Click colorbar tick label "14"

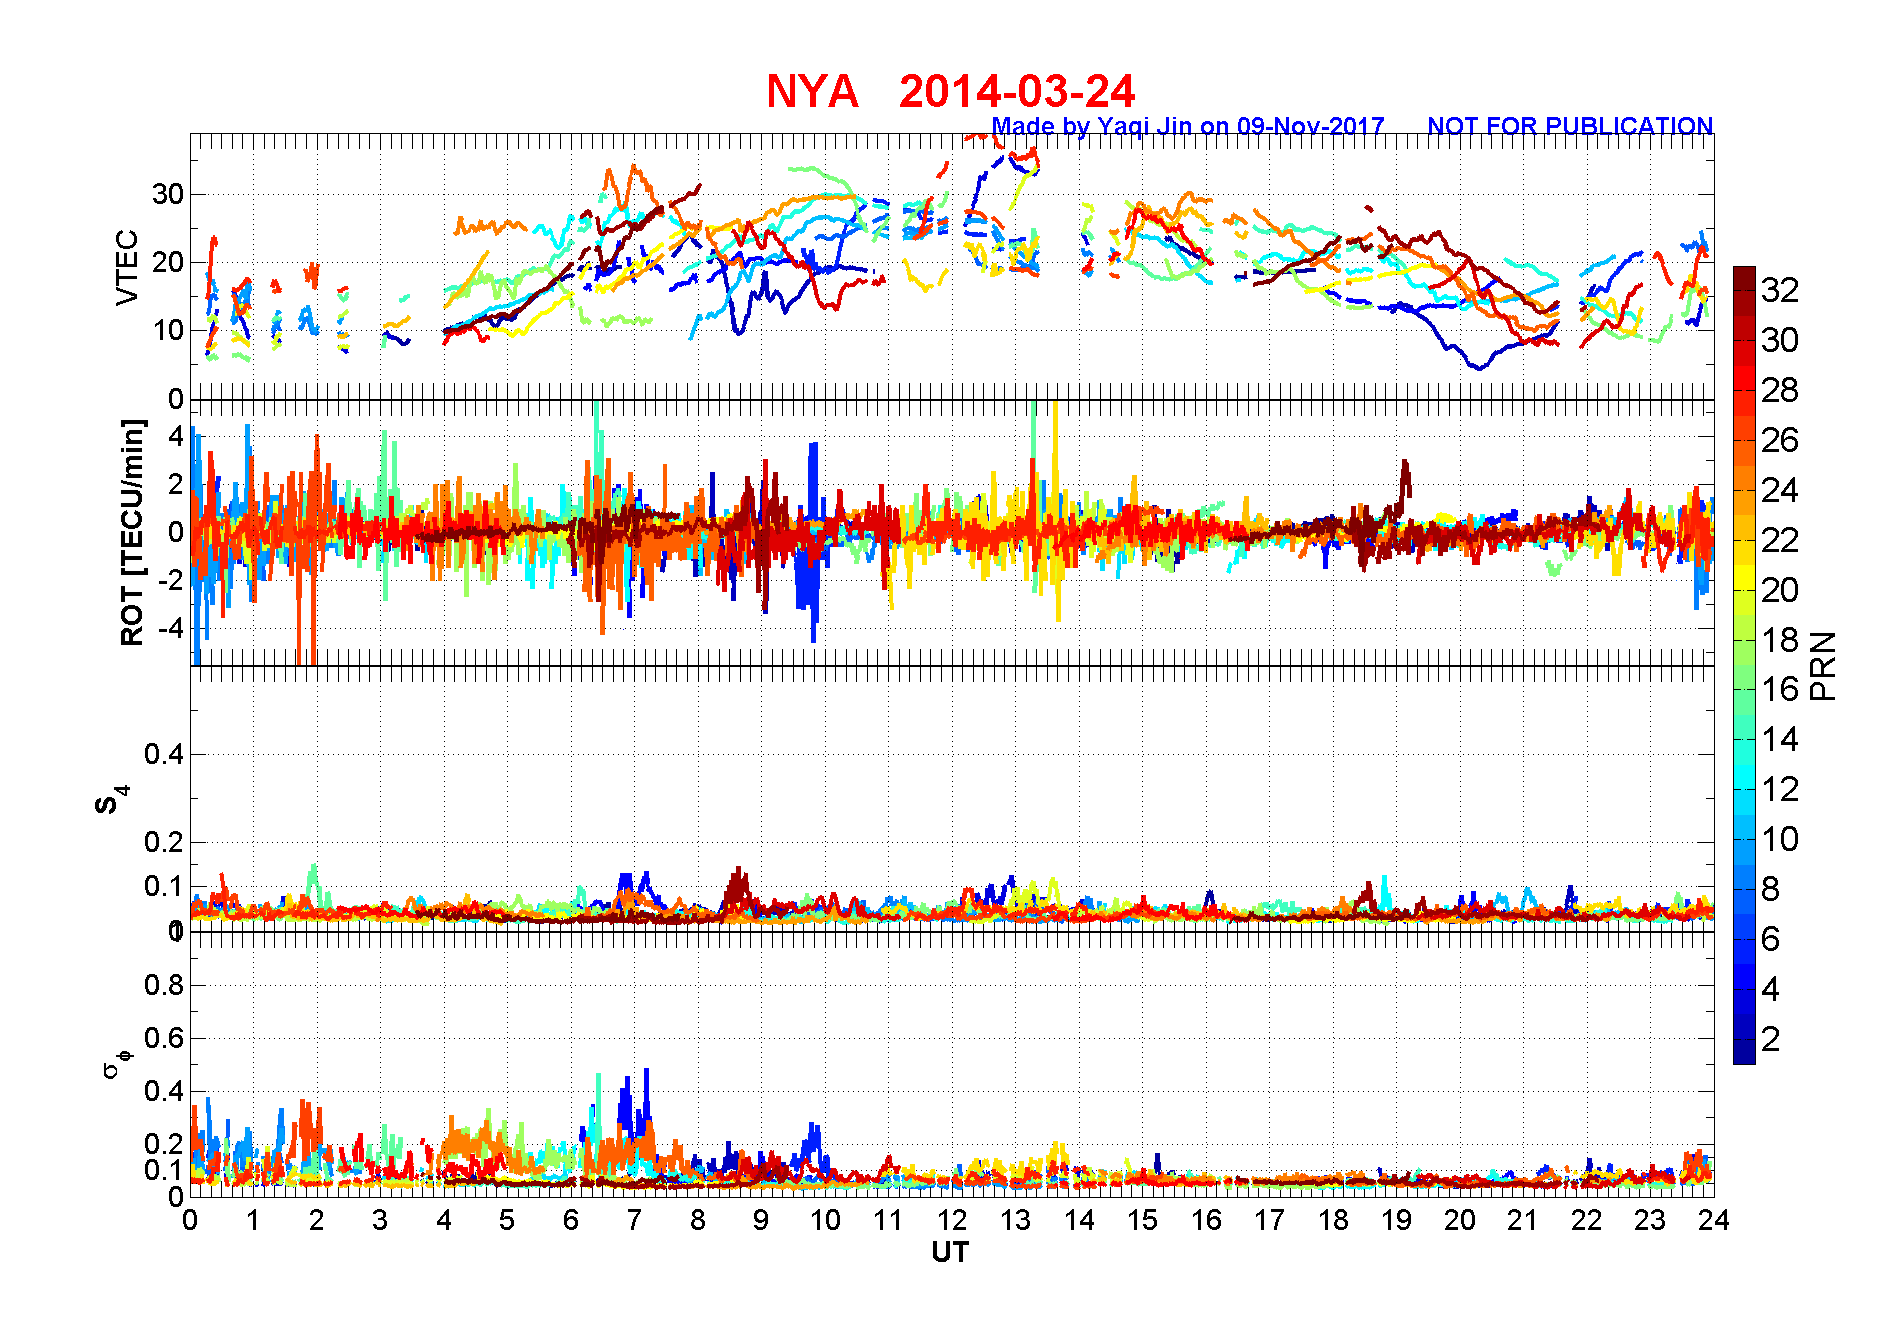1780,739
